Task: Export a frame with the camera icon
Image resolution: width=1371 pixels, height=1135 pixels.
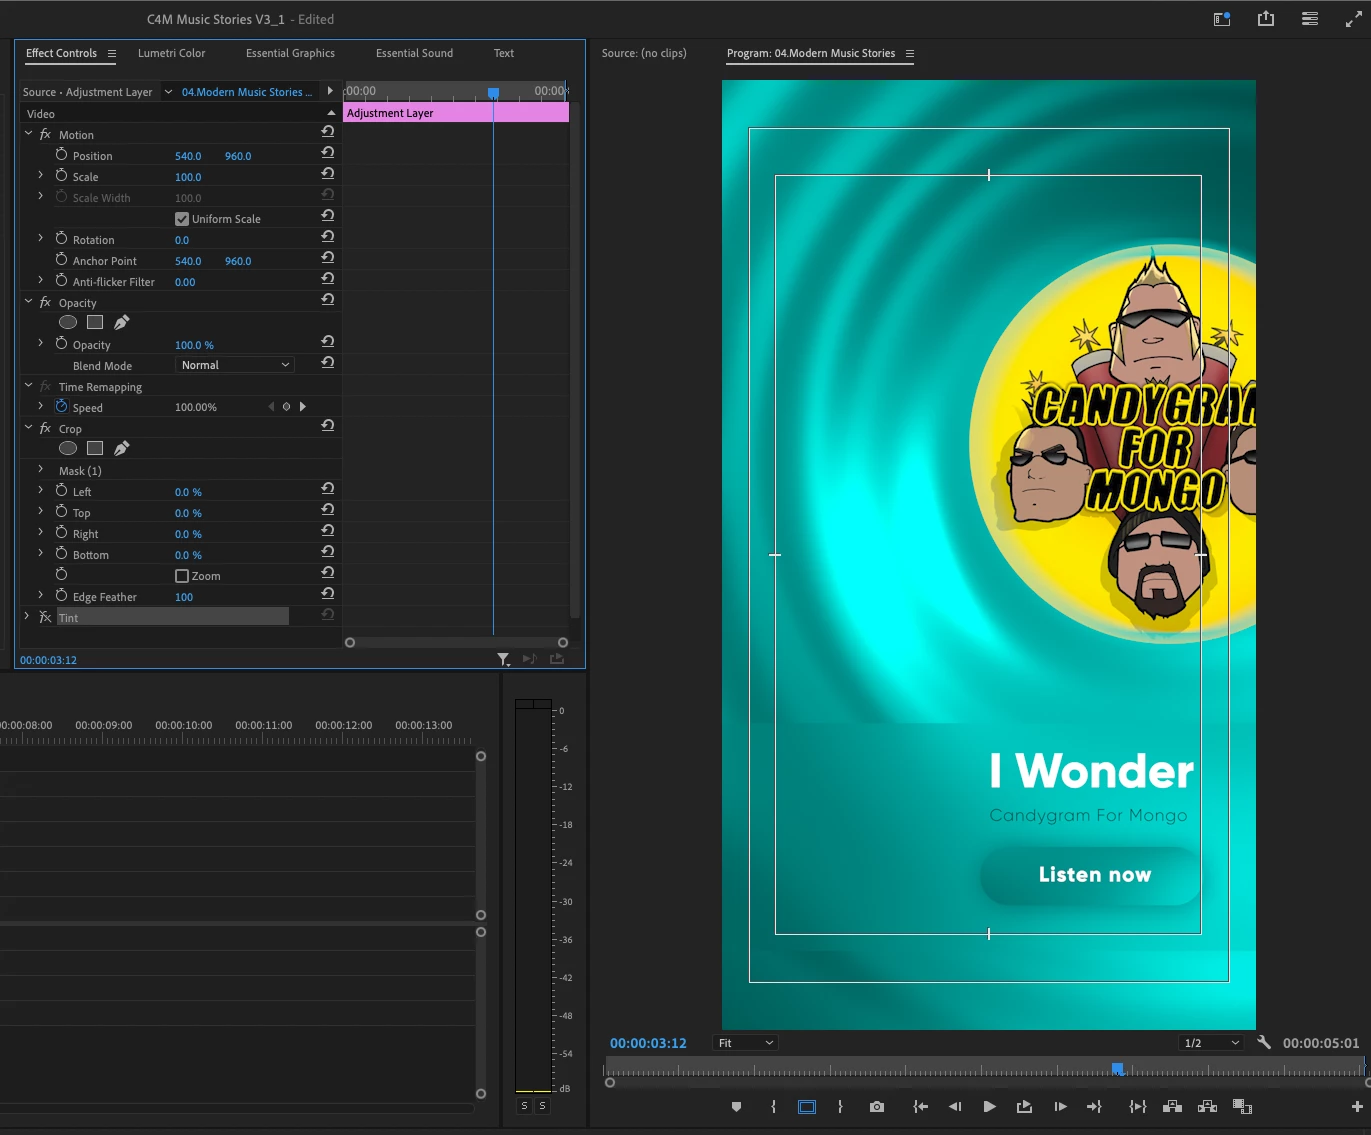Action: pos(877,1107)
